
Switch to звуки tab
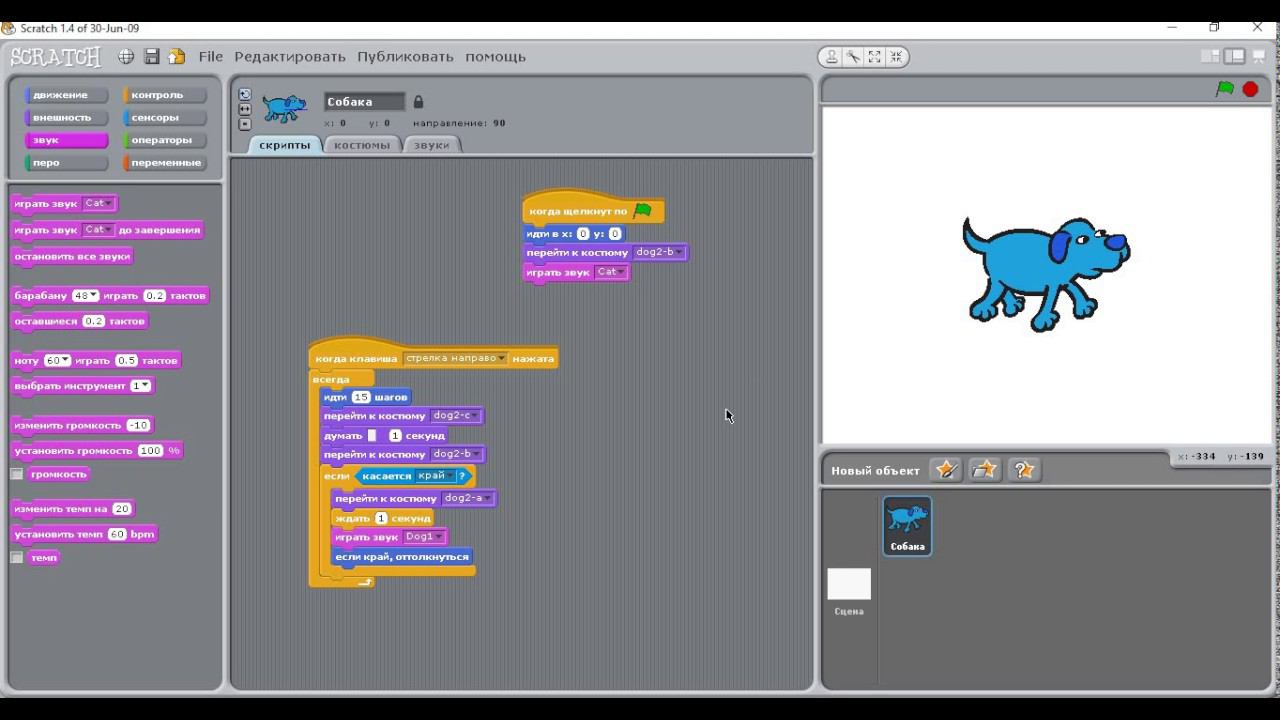click(431, 145)
